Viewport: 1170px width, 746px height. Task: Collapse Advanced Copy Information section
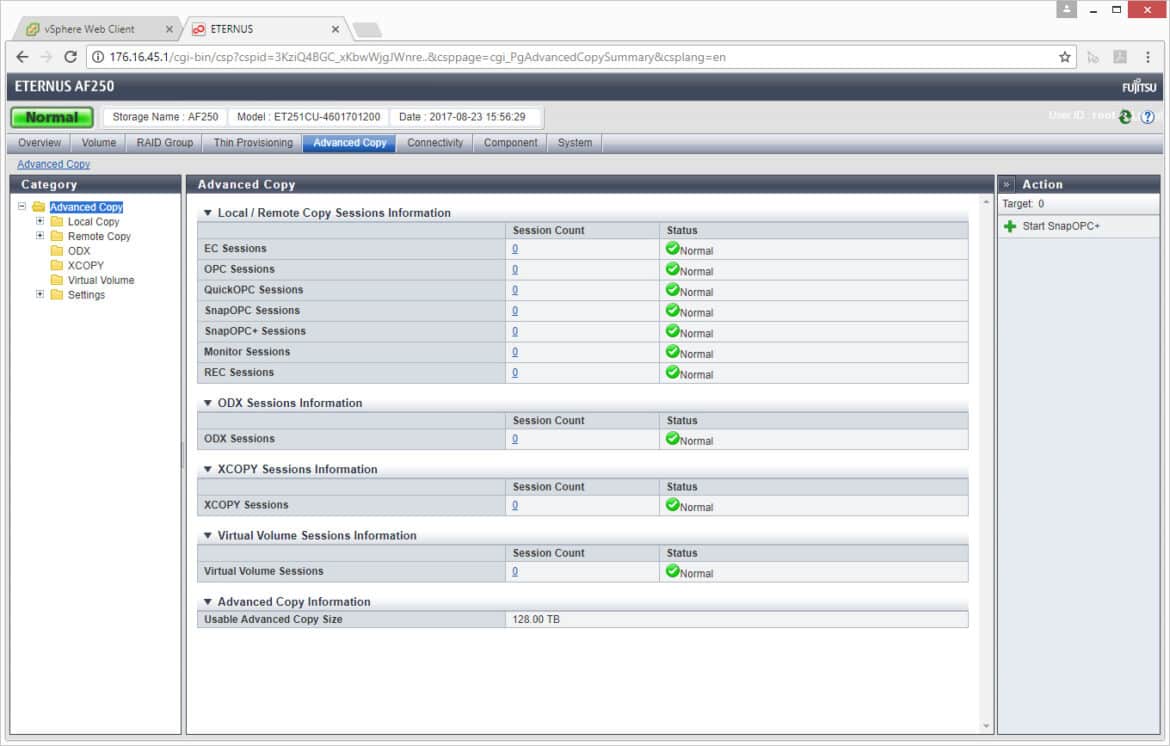(208, 602)
